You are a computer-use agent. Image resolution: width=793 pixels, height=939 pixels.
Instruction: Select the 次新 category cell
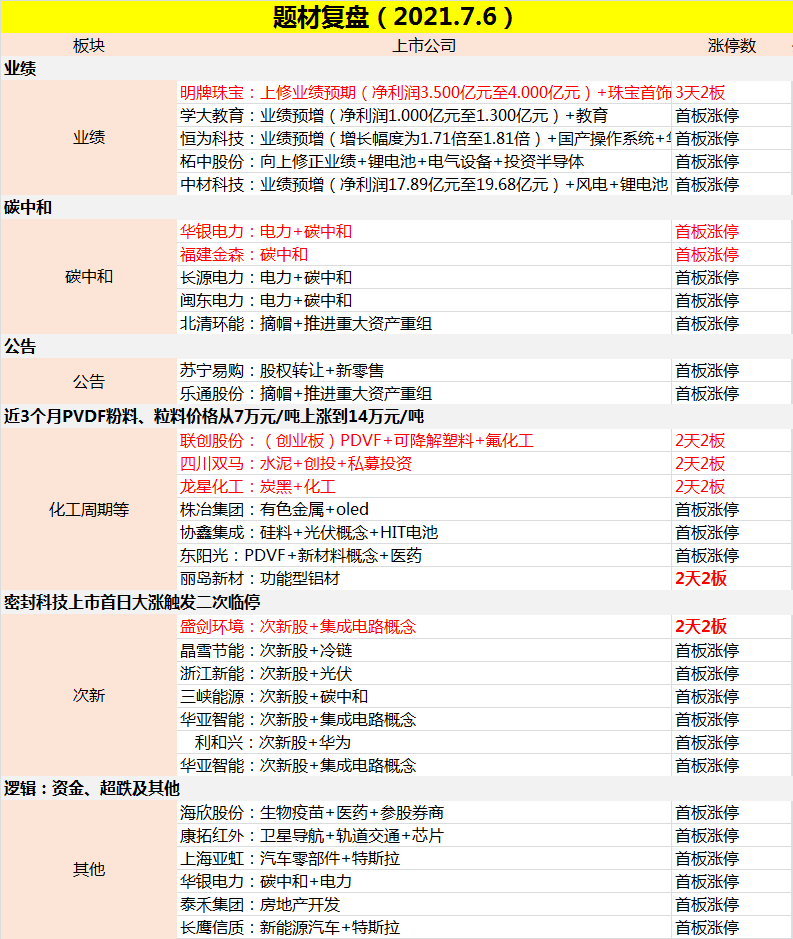(89, 696)
